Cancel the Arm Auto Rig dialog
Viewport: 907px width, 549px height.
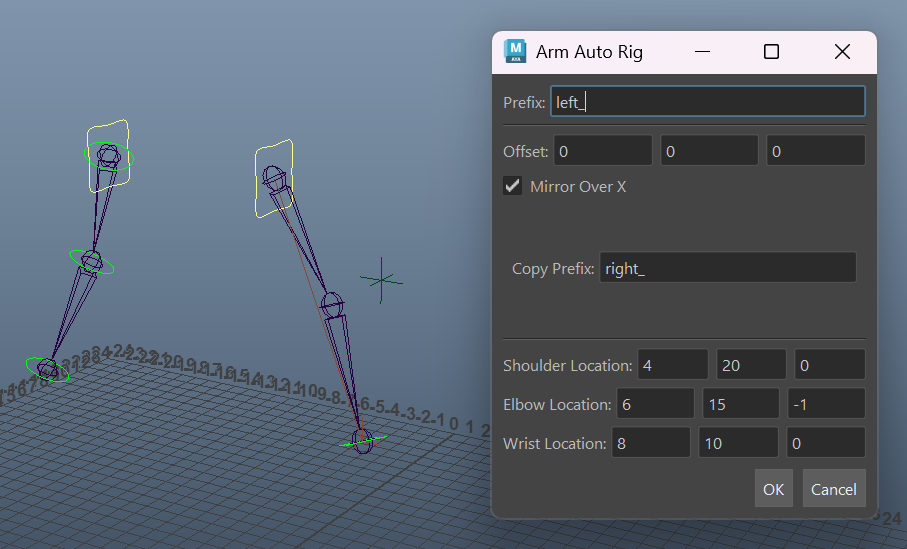[x=834, y=489]
